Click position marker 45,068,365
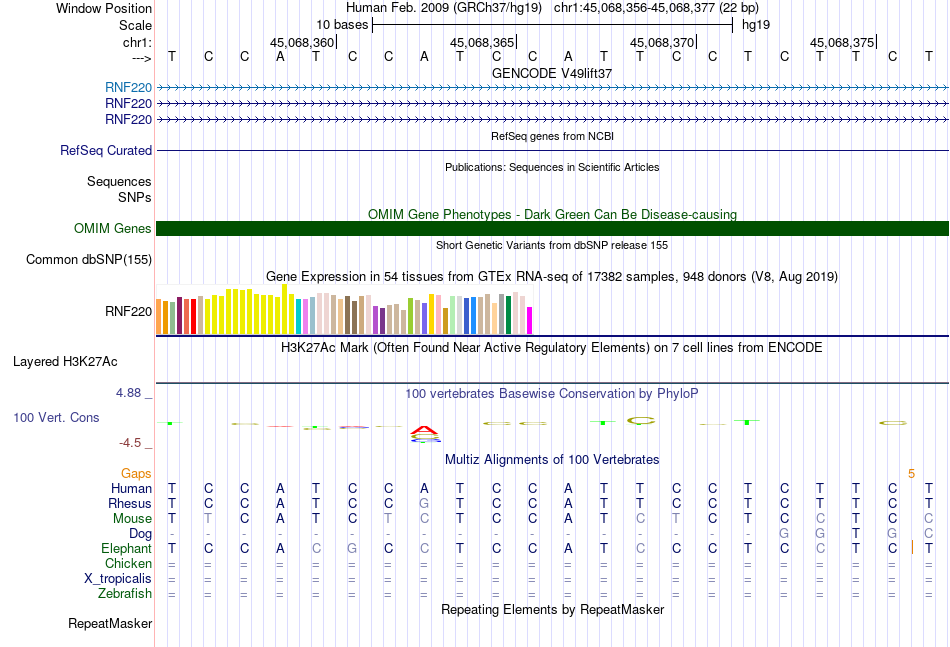Image resolution: width=950 pixels, height=647 pixels. pos(482,42)
